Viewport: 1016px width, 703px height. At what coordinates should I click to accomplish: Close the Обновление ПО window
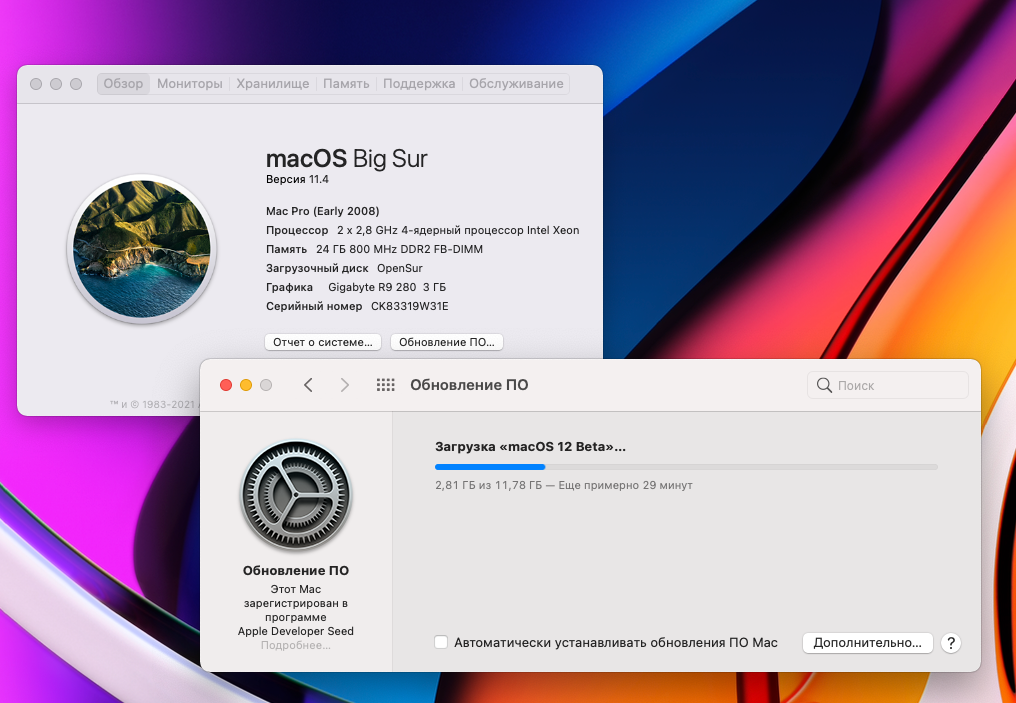coord(226,385)
